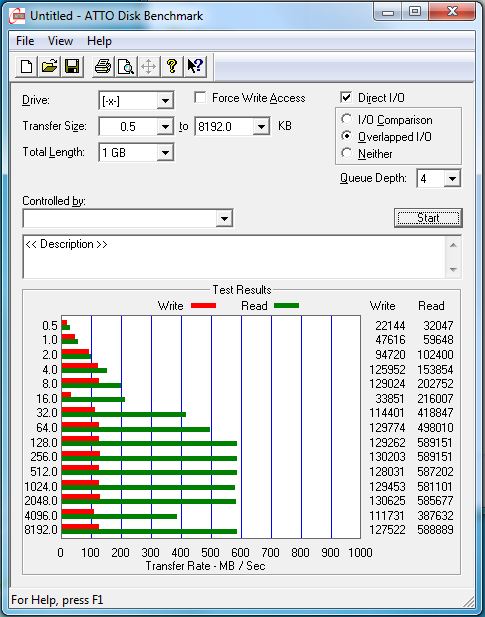Enable Force Write Access checkbox
Screen dimensions: 485x617
pos(200,98)
